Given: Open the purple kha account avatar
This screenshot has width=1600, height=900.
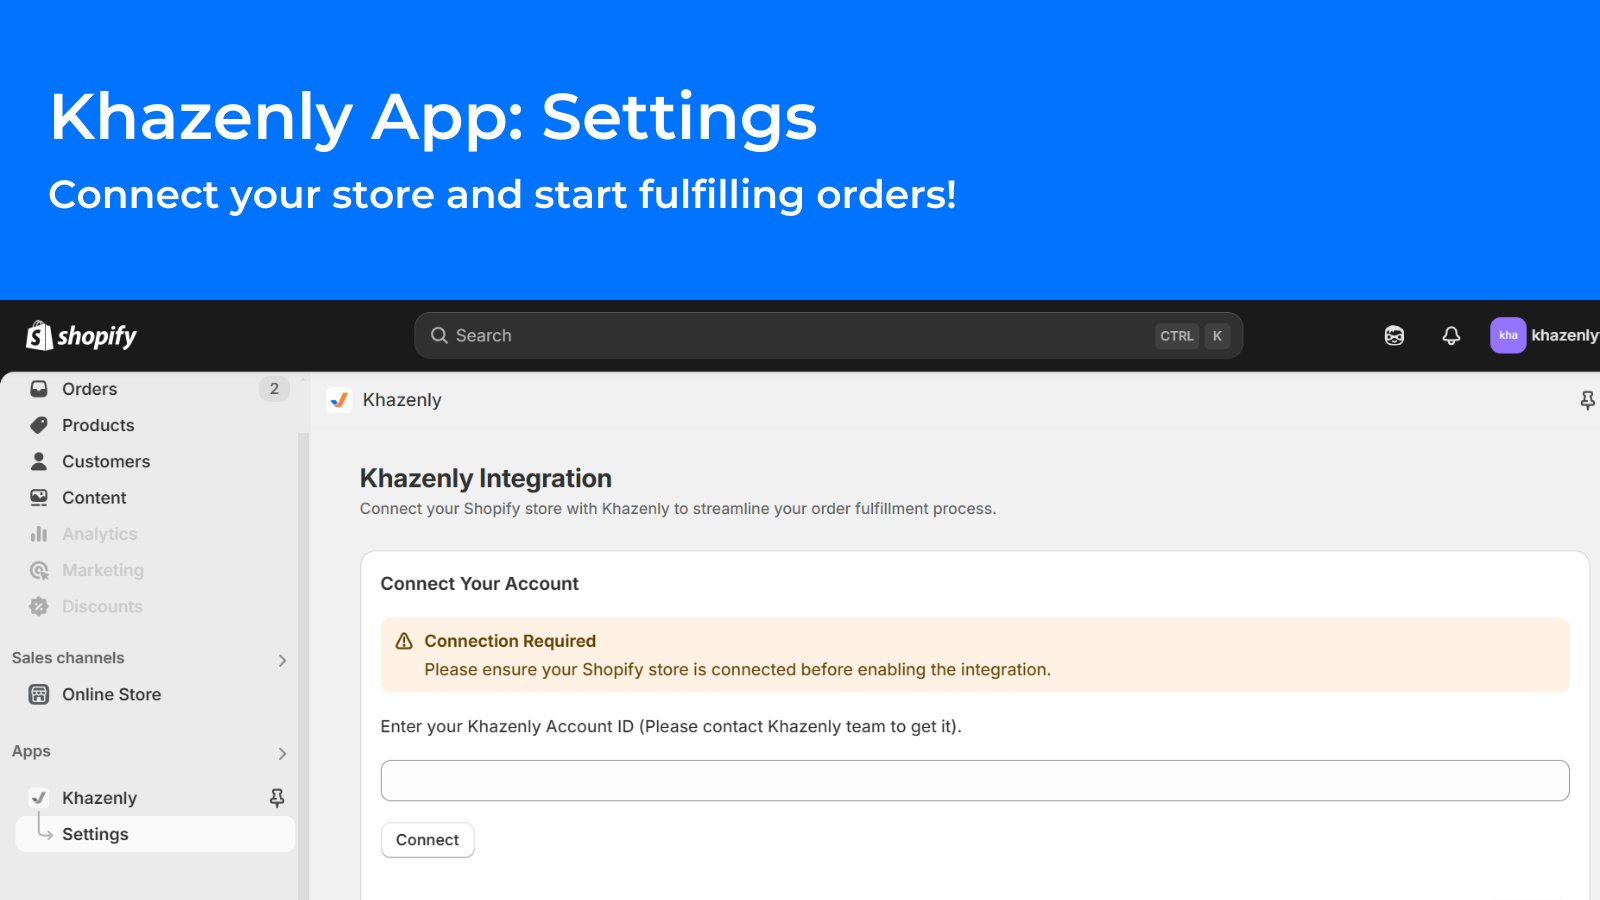Looking at the screenshot, I should point(1508,335).
